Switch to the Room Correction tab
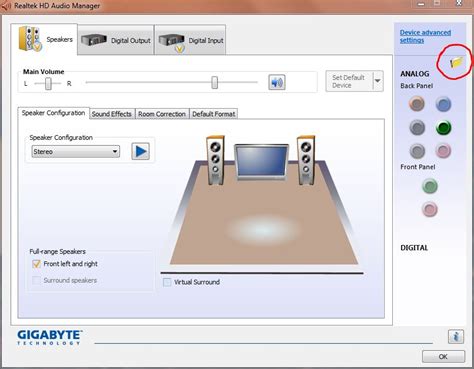The image size is (474, 369). [162, 114]
